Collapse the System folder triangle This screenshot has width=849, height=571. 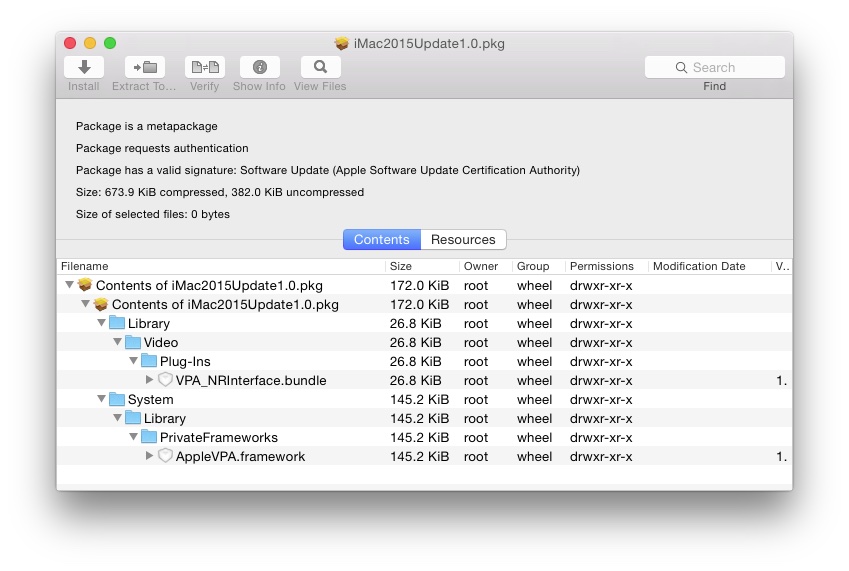[101, 398]
